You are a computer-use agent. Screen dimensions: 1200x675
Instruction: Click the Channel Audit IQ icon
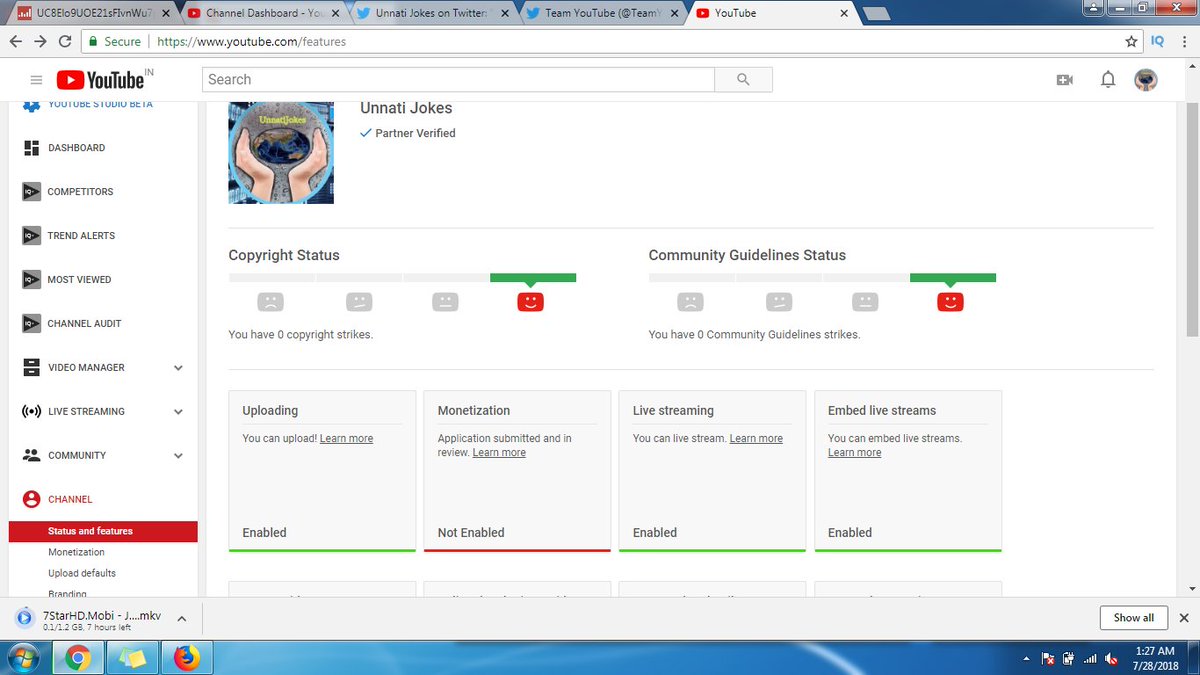point(31,324)
